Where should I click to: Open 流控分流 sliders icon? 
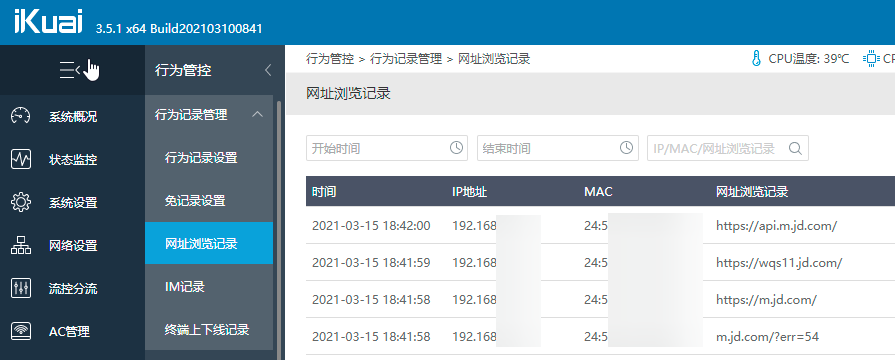21,288
